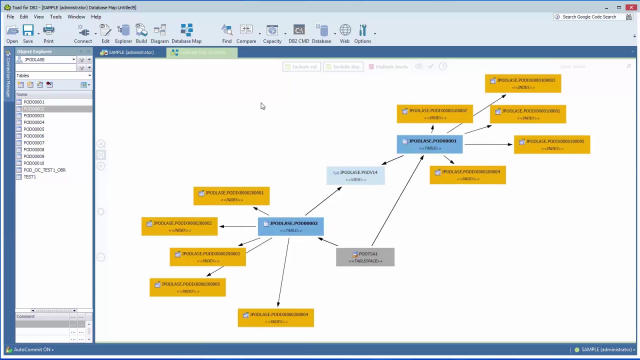The image size is (640, 360).
Task: Click the Save toolbar icon
Action: (28, 33)
